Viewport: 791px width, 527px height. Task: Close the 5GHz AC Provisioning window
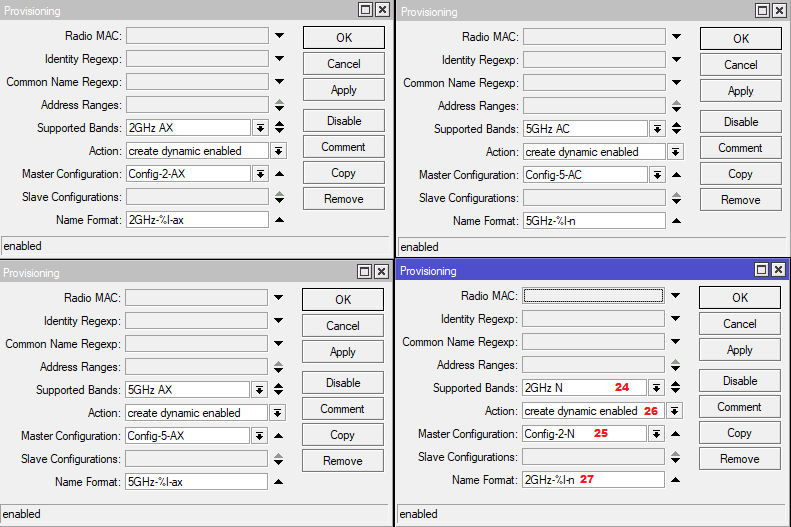coord(779,10)
